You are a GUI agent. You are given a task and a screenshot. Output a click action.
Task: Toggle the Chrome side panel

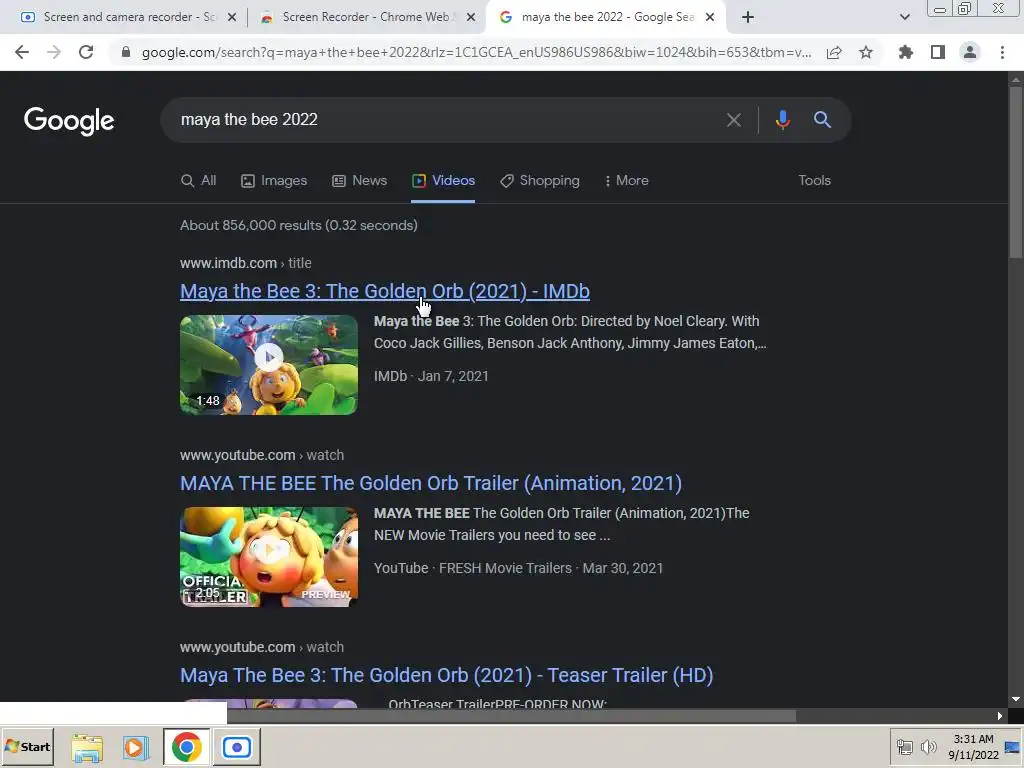click(x=938, y=52)
